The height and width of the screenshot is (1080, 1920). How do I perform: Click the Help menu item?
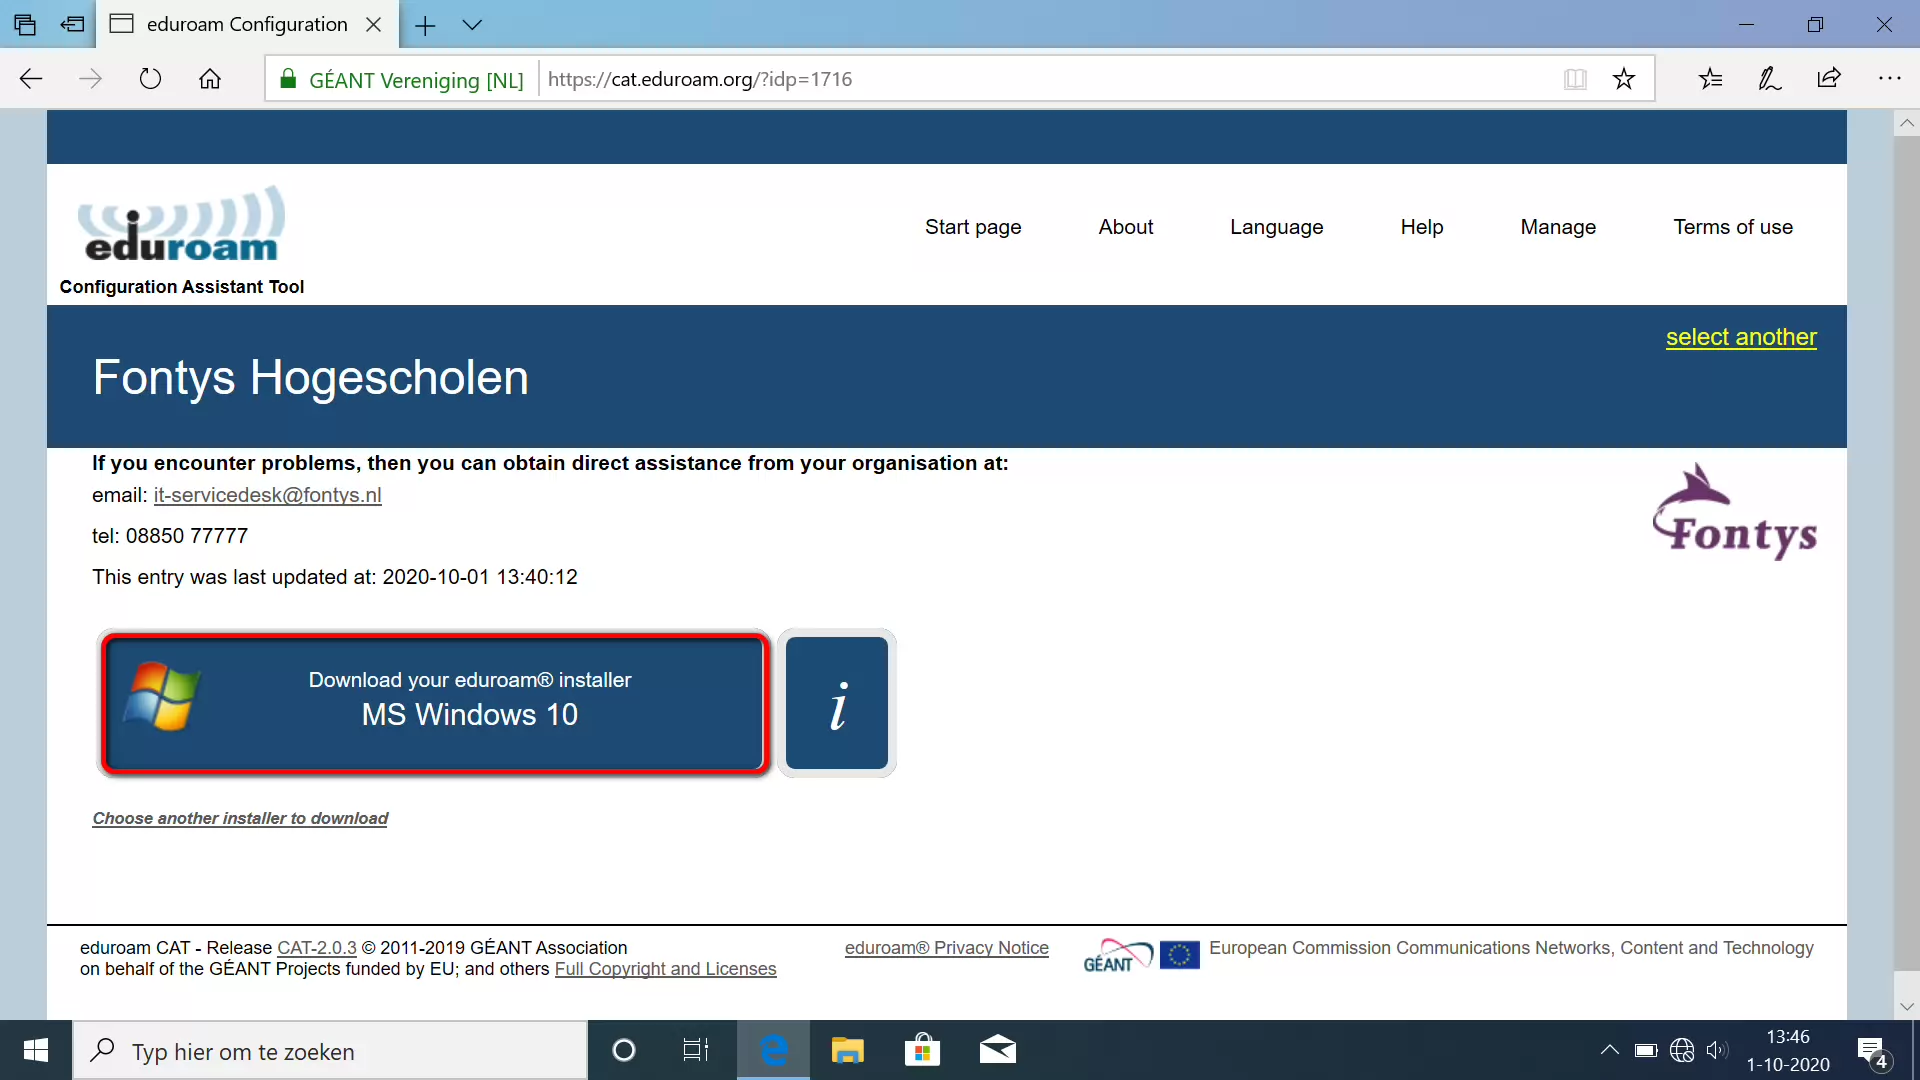1422,227
